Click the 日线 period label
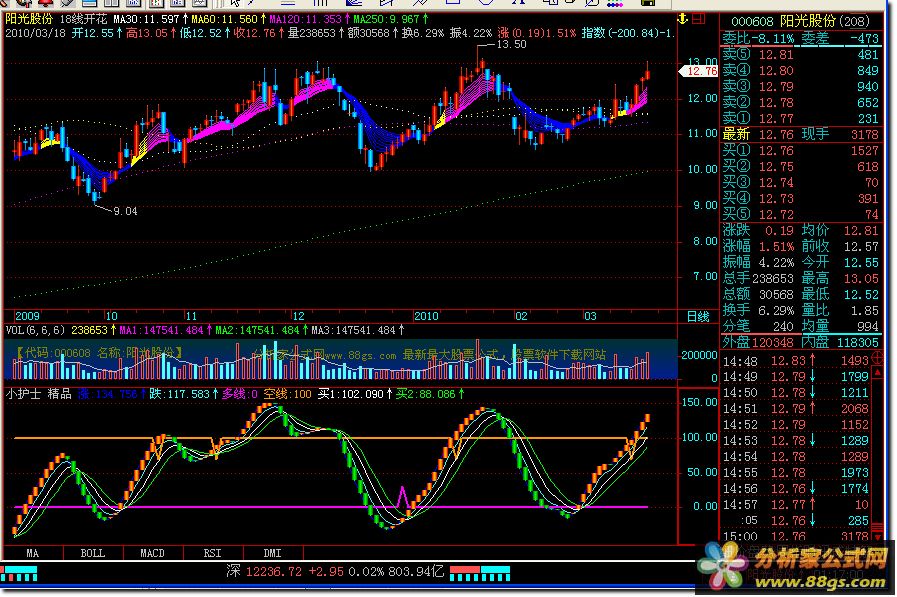This screenshot has width=897, height=597. click(x=697, y=316)
